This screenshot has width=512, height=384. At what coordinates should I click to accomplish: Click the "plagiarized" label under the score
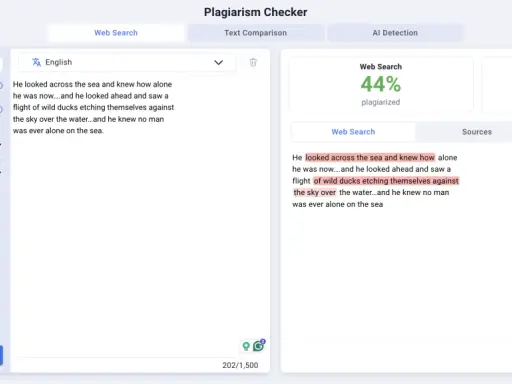[381, 102]
